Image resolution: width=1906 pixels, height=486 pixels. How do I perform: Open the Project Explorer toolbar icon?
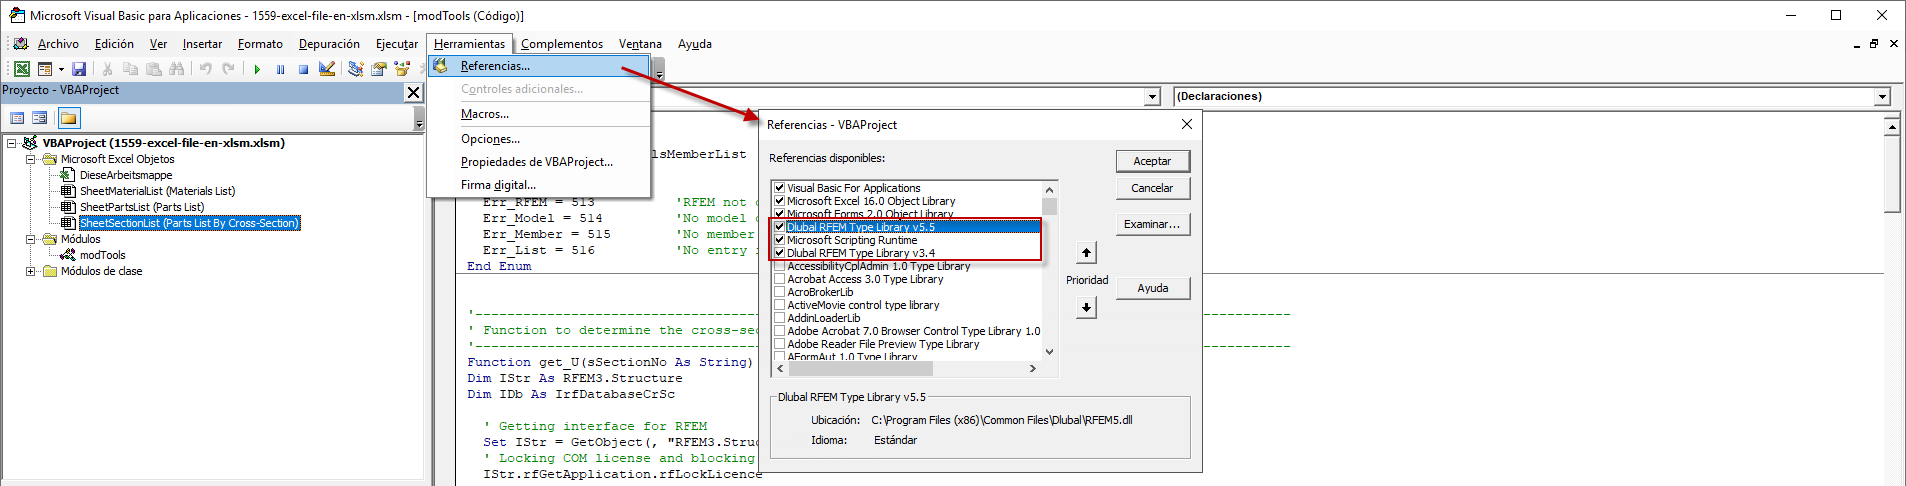(x=356, y=69)
